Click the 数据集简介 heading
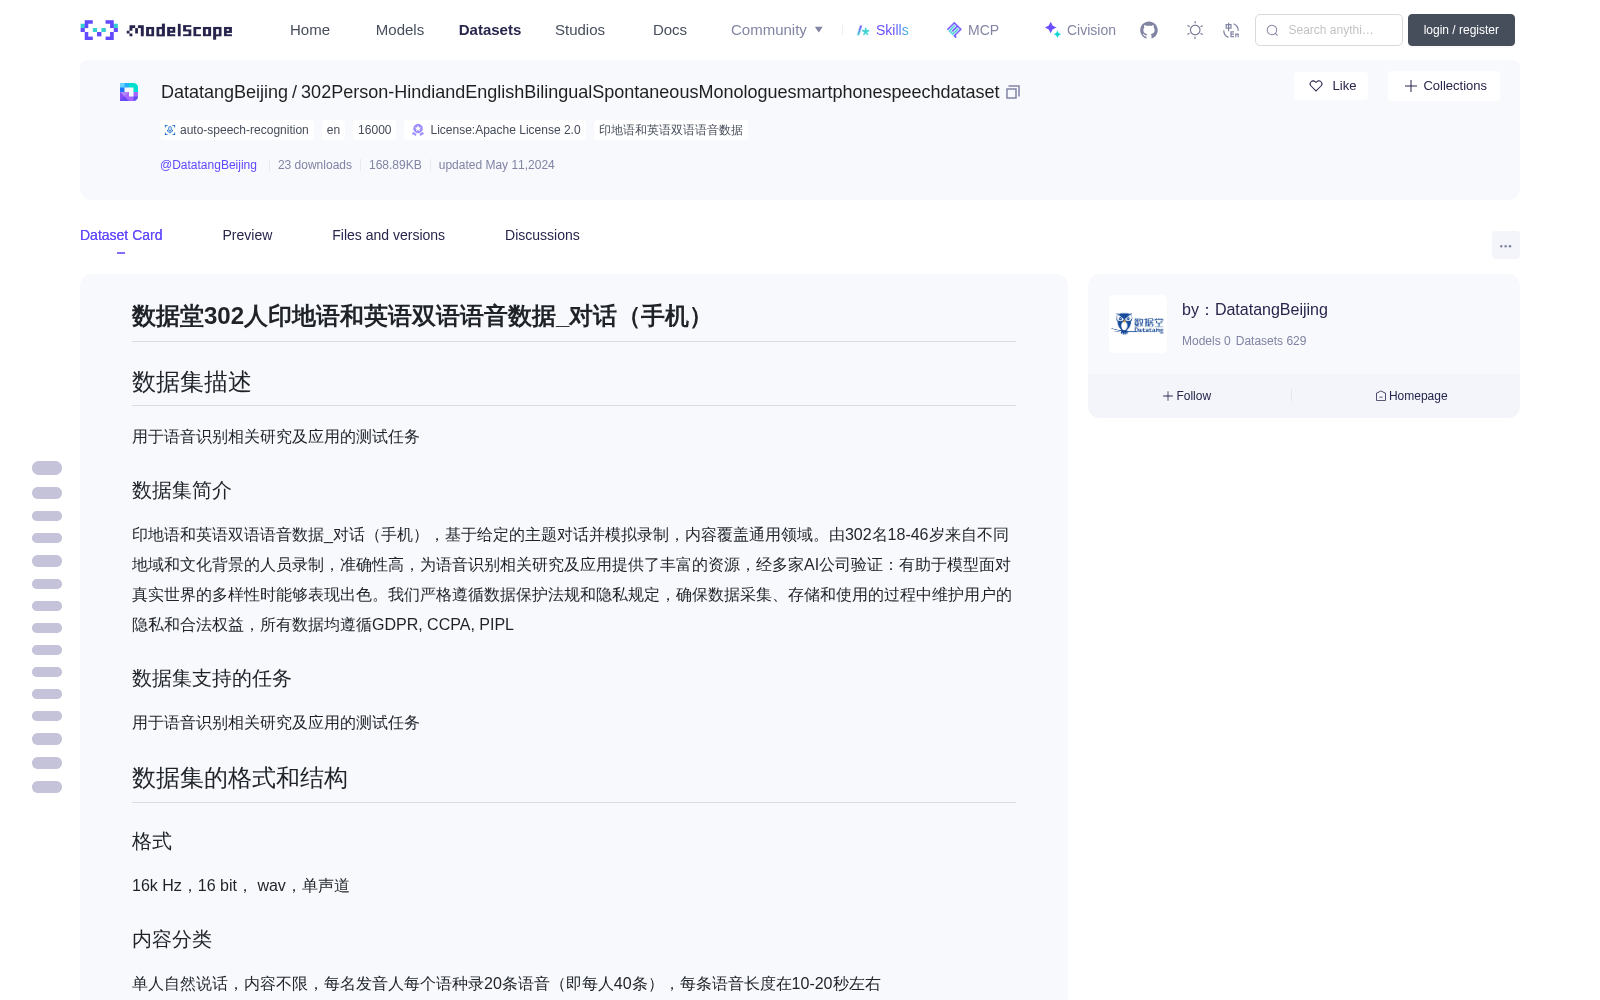Viewport: 1600px width, 1000px height. 182,490
